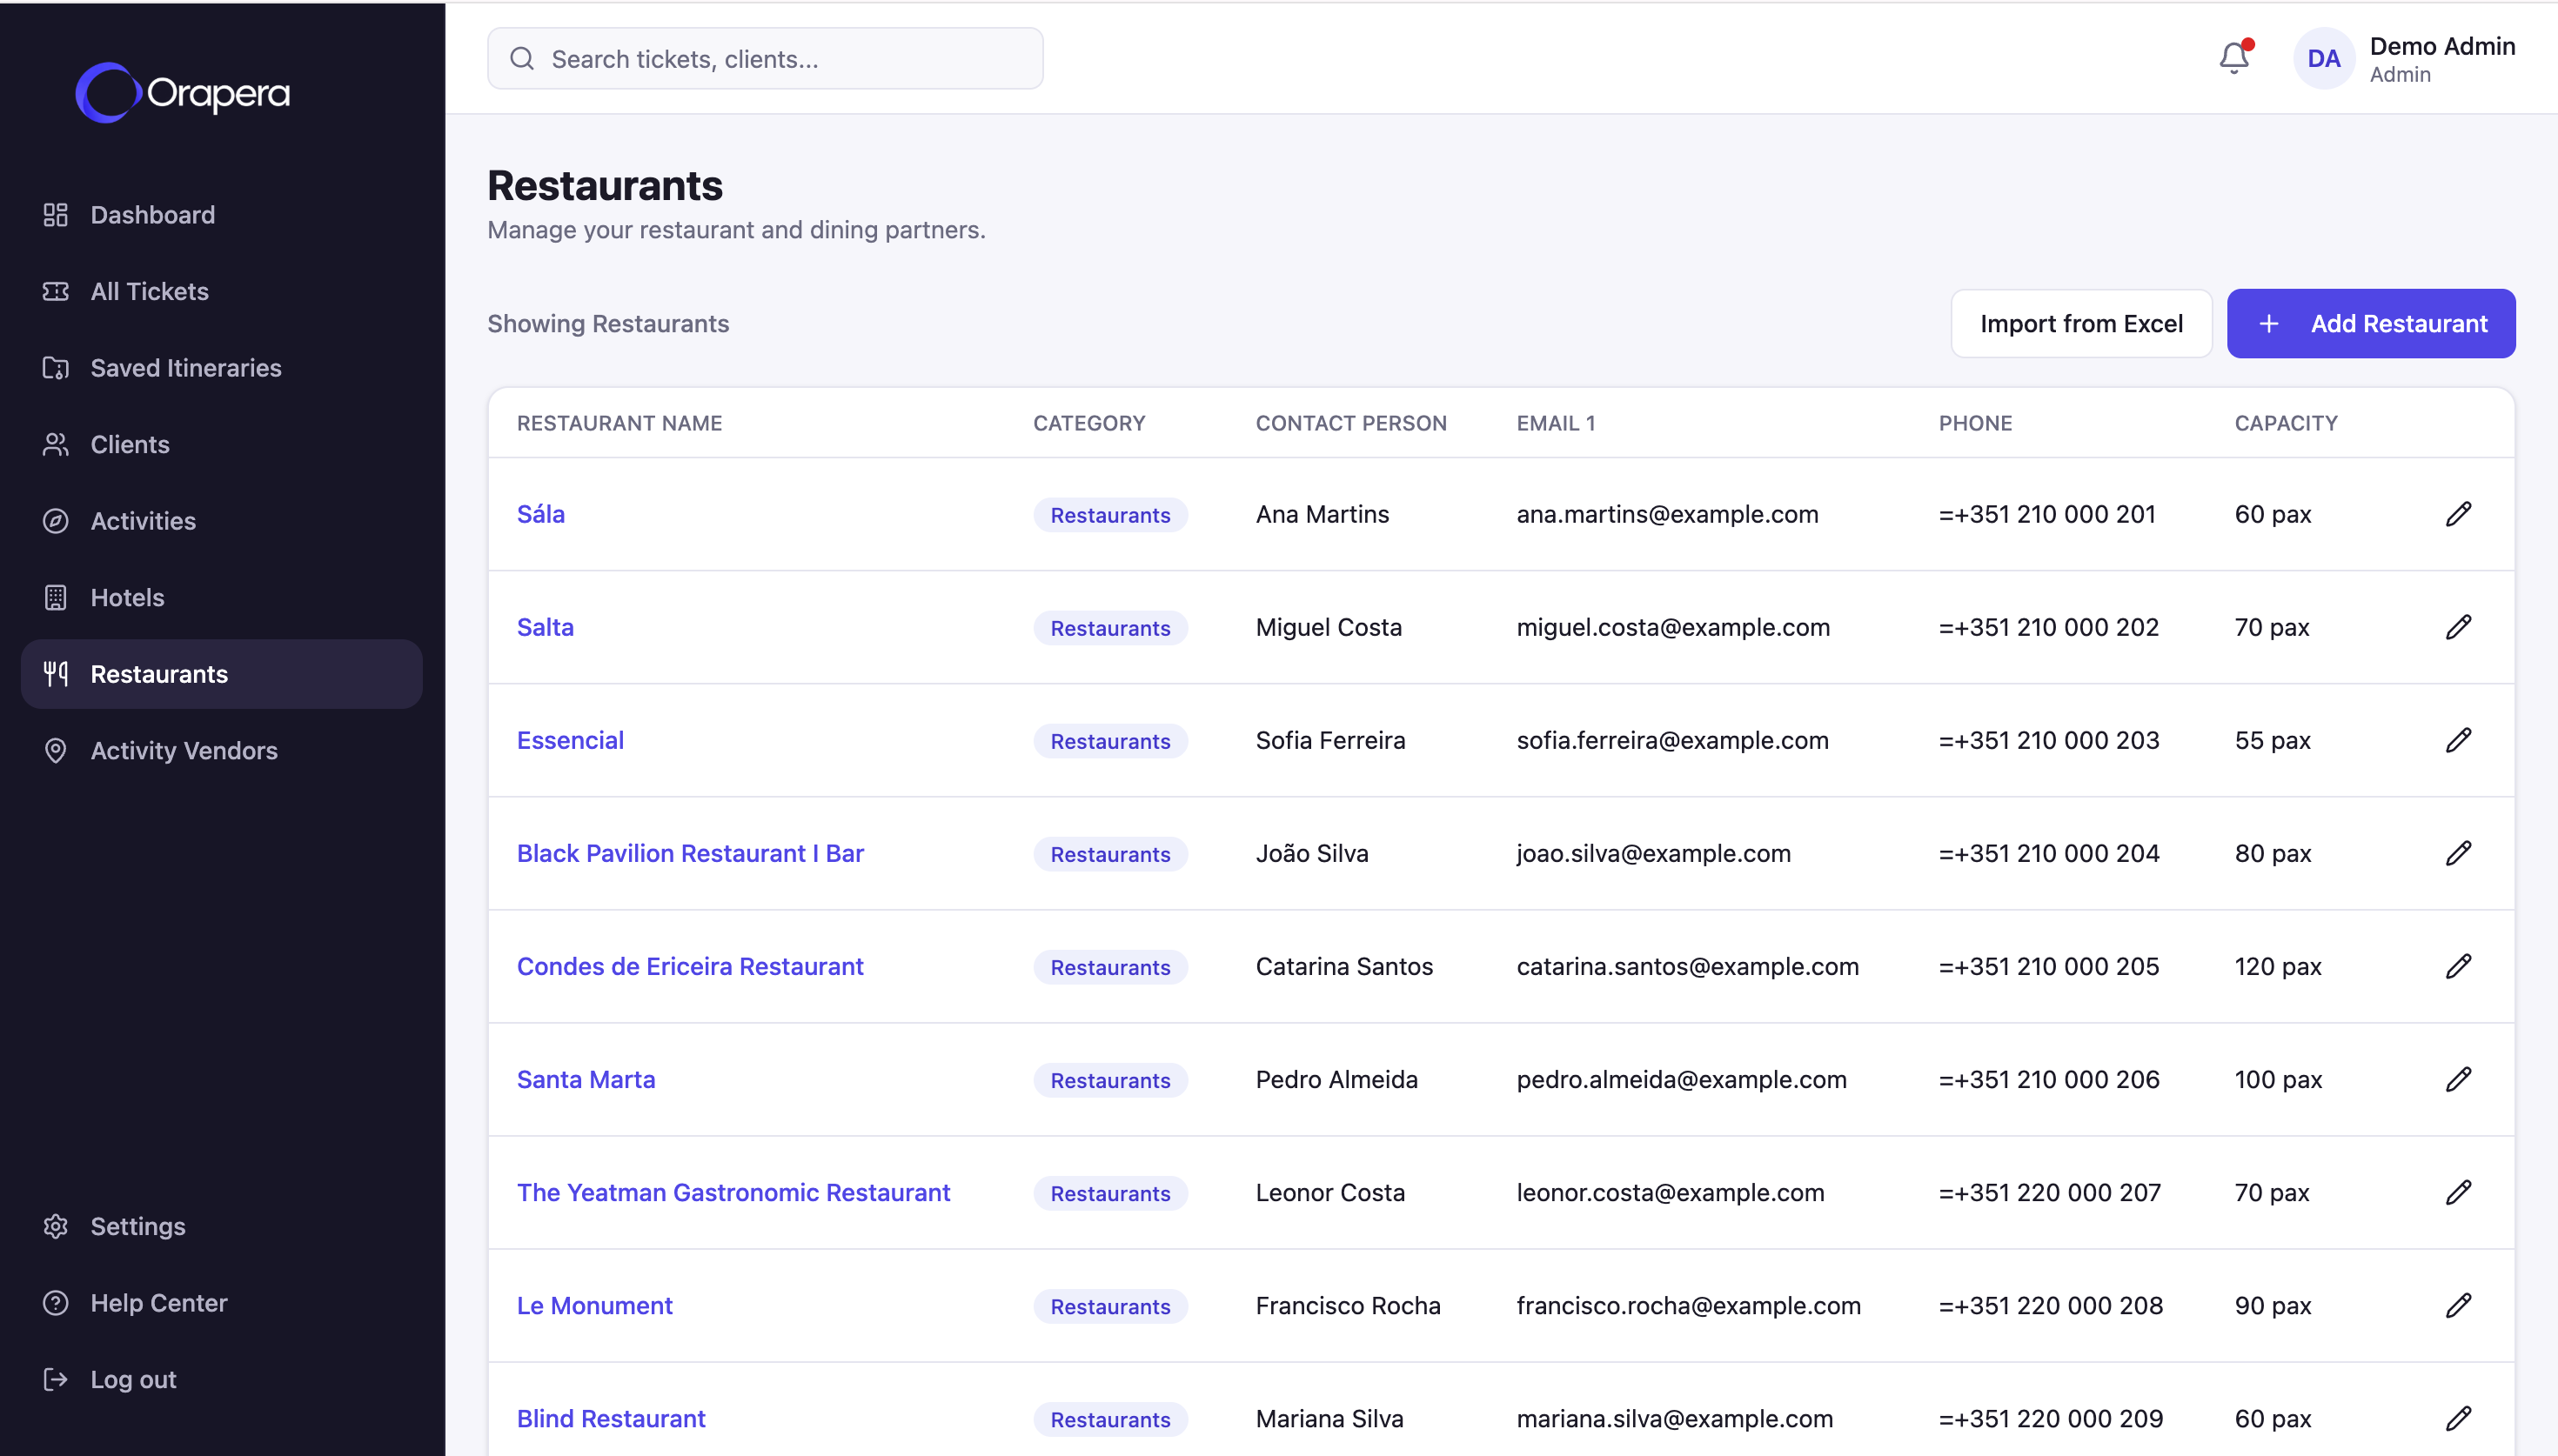Click pencil icon for Essencial

click(2458, 740)
